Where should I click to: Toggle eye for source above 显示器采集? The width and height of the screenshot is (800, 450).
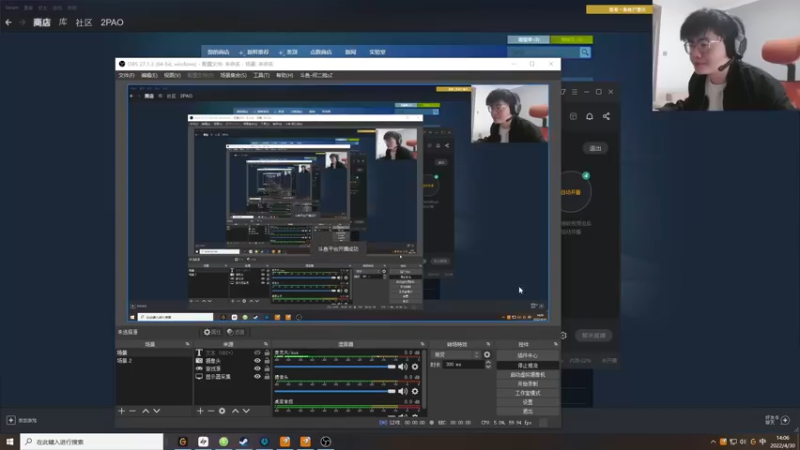257,368
